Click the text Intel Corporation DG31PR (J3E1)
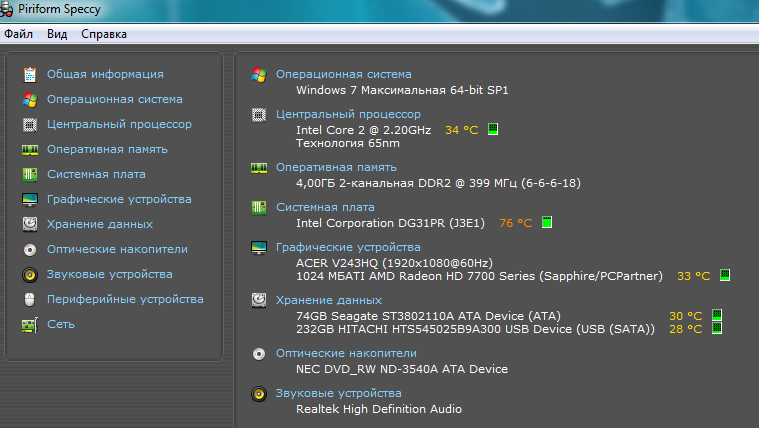This screenshot has width=759, height=428. pyautogui.click(x=390, y=223)
